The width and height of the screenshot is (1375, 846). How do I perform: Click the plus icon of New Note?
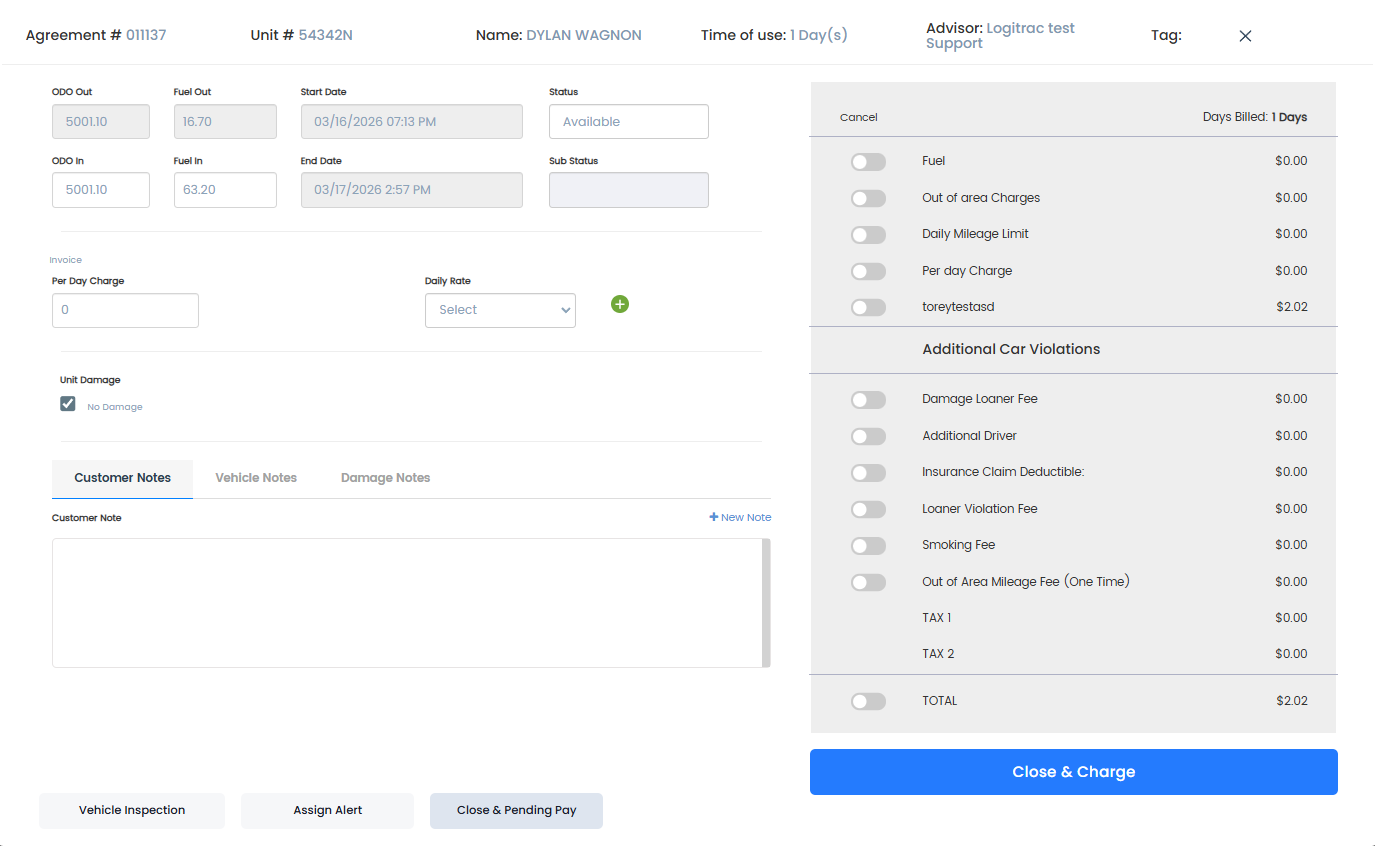(713, 517)
